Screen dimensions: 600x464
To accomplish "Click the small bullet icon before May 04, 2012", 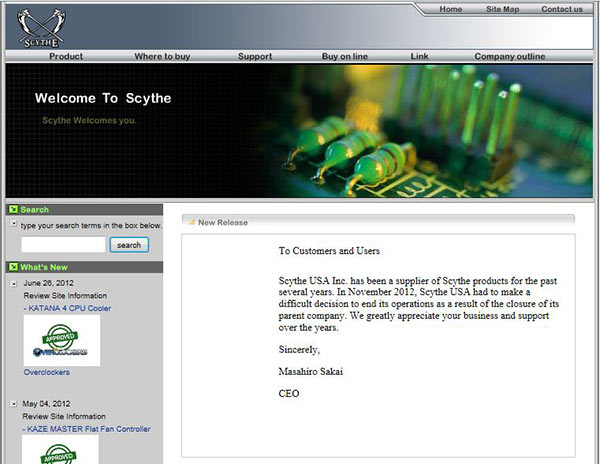I will pos(14,404).
